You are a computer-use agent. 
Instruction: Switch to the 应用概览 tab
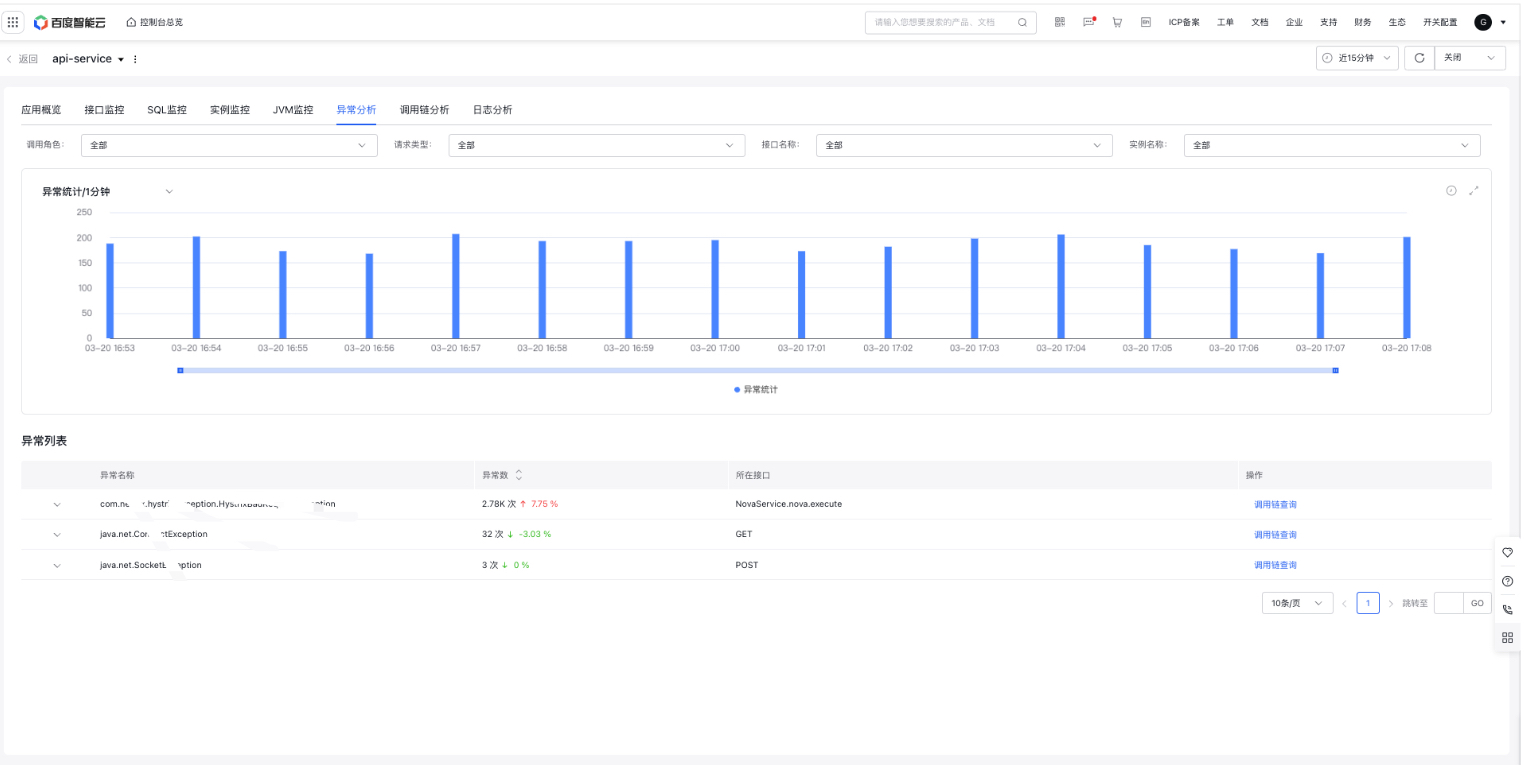click(41, 110)
